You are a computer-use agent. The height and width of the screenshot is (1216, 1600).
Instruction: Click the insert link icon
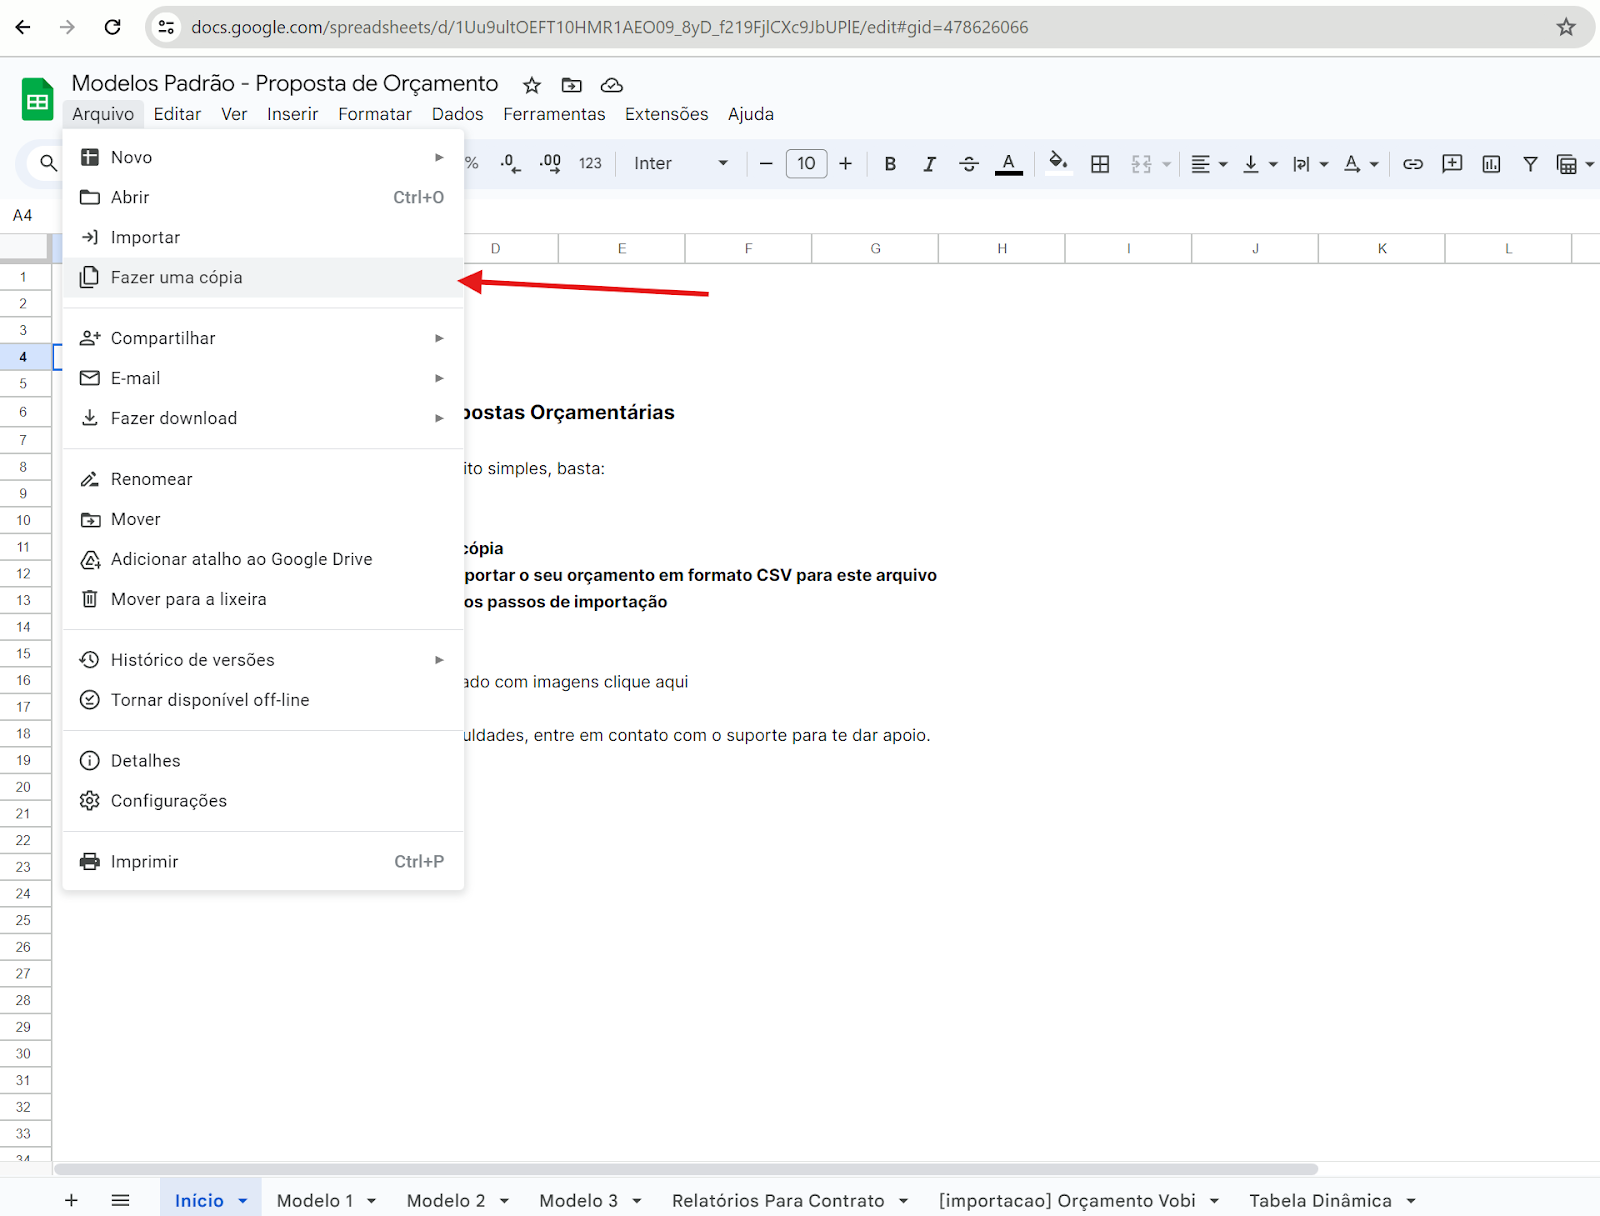(x=1412, y=164)
